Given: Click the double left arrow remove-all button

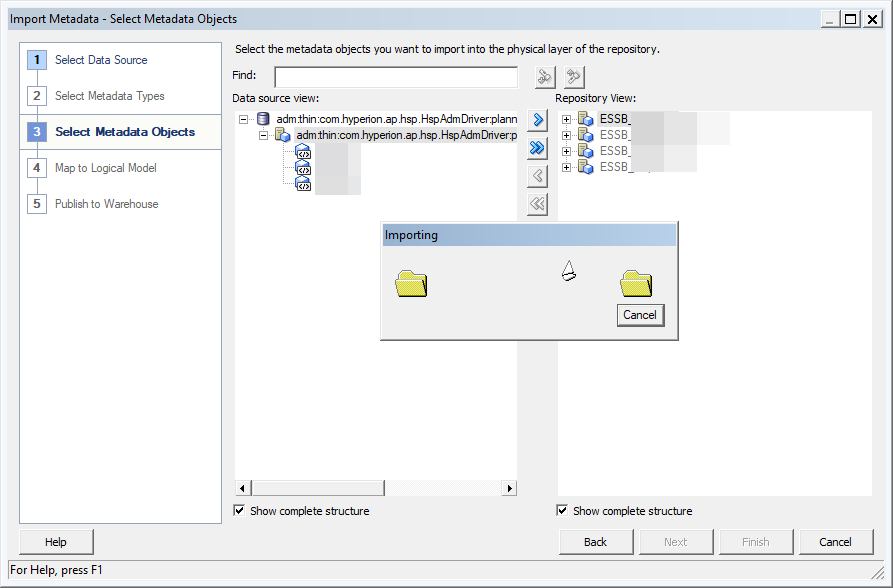Looking at the screenshot, I should 537,204.
